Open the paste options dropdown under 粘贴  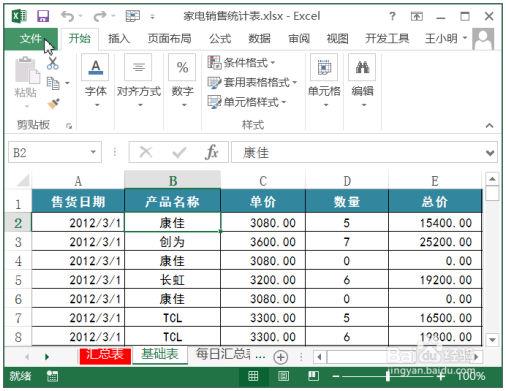coord(27,106)
